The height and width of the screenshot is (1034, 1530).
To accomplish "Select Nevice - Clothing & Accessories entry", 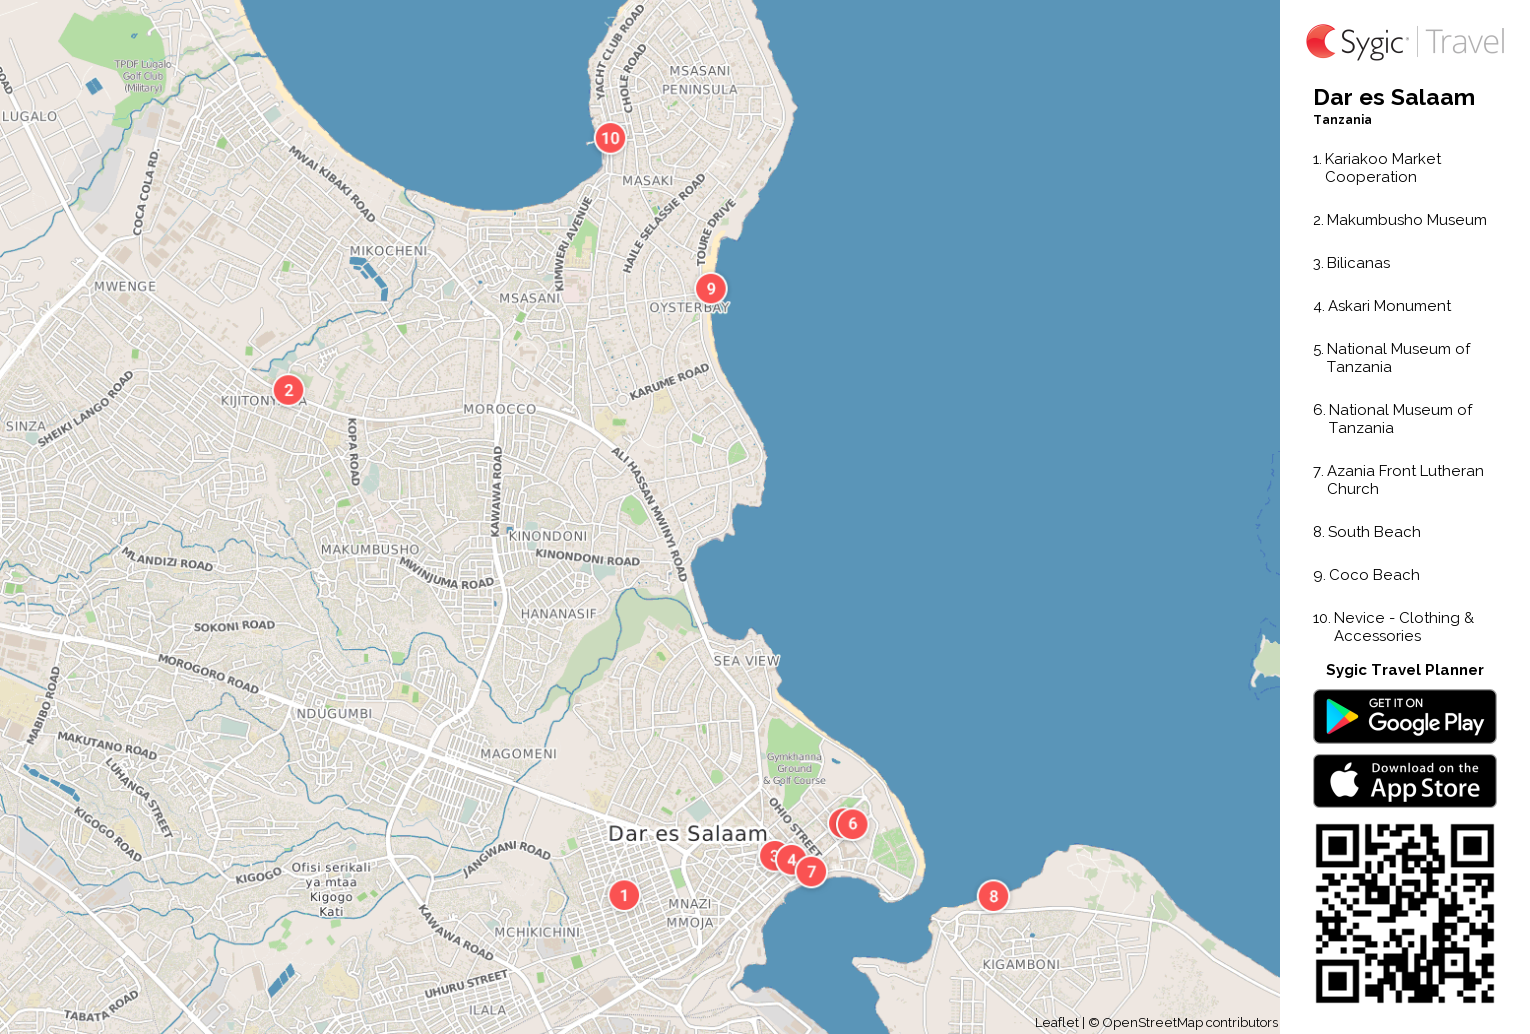I will point(1394,627).
